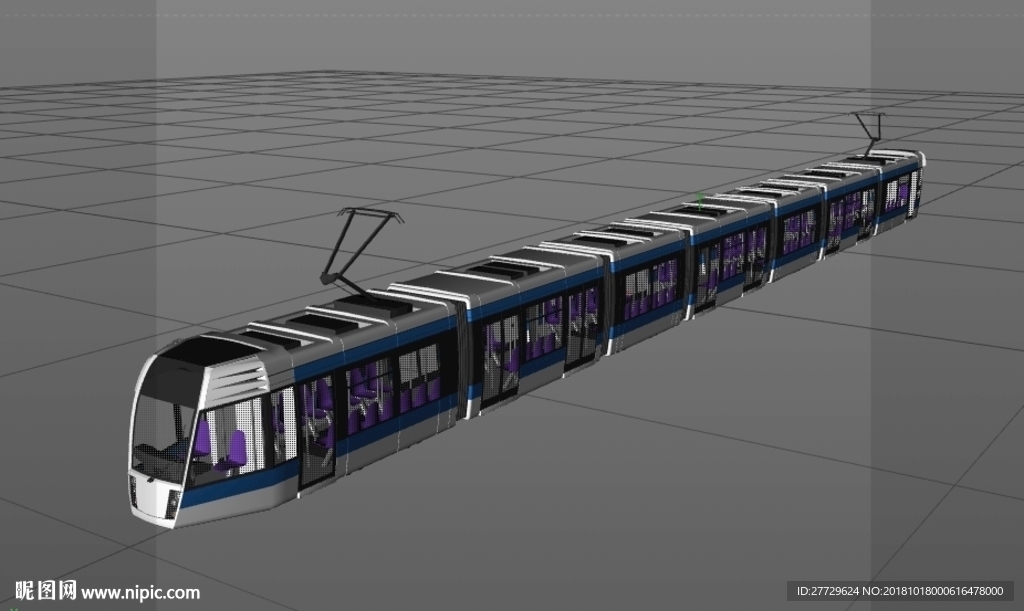Select the rear pantograph at the far end

pyautogui.click(x=871, y=135)
